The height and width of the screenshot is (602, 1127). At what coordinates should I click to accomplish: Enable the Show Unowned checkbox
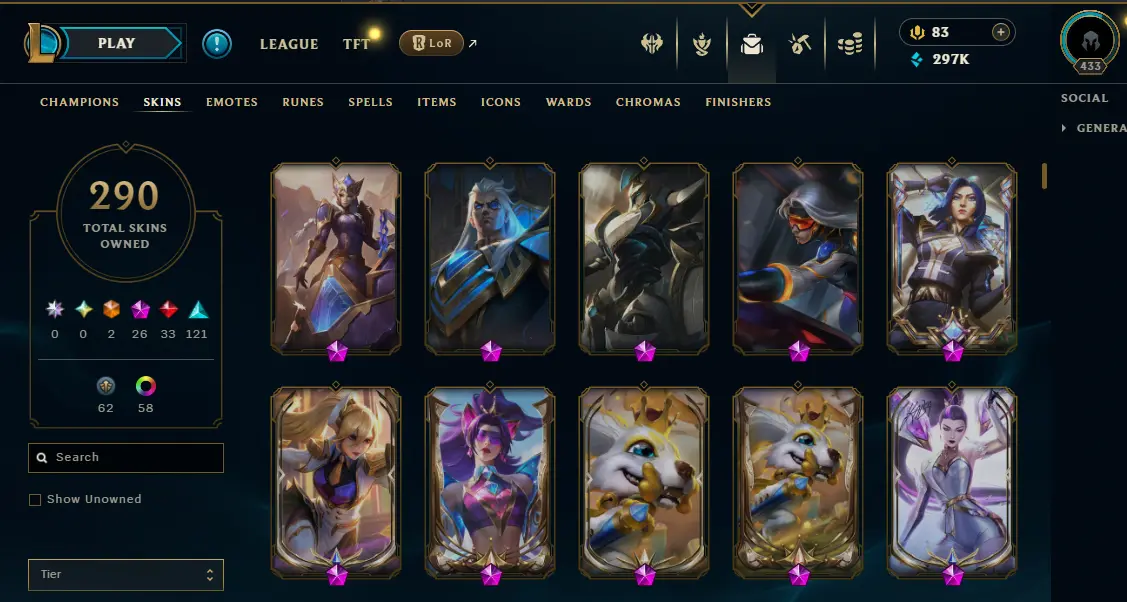pos(34,500)
